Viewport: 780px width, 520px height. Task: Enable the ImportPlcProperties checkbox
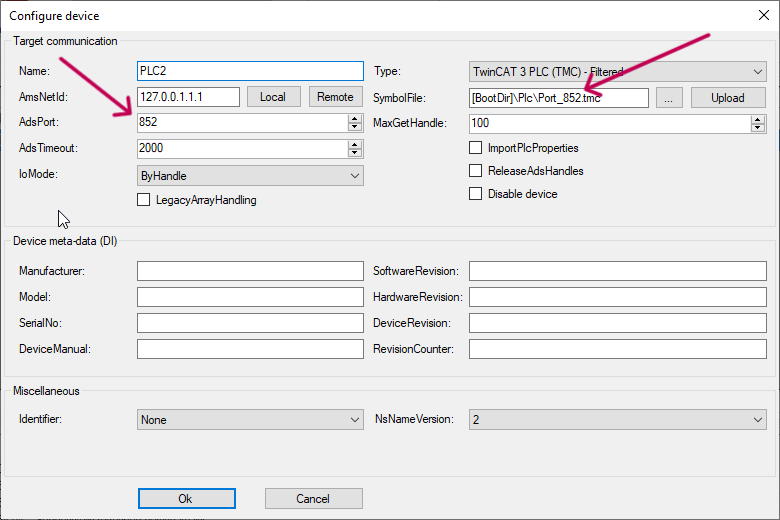coord(476,148)
